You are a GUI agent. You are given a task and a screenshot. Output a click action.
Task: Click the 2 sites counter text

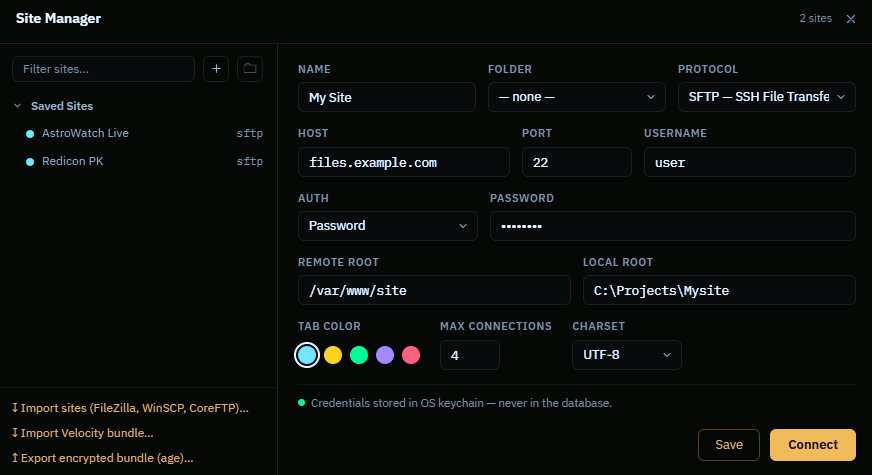click(815, 18)
